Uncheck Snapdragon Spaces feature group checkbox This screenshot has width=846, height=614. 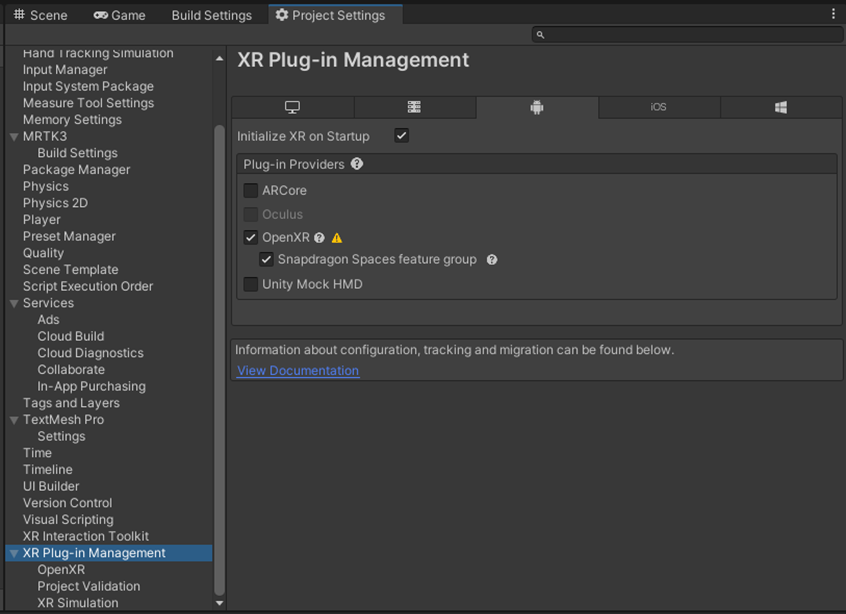pyautogui.click(x=266, y=260)
